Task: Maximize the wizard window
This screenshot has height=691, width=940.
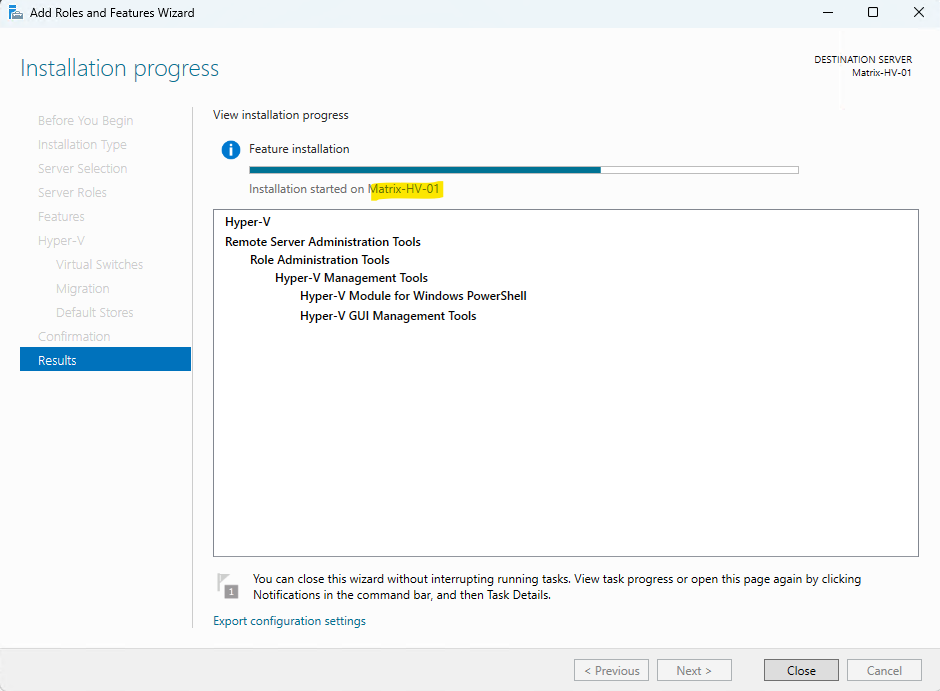Action: (873, 13)
